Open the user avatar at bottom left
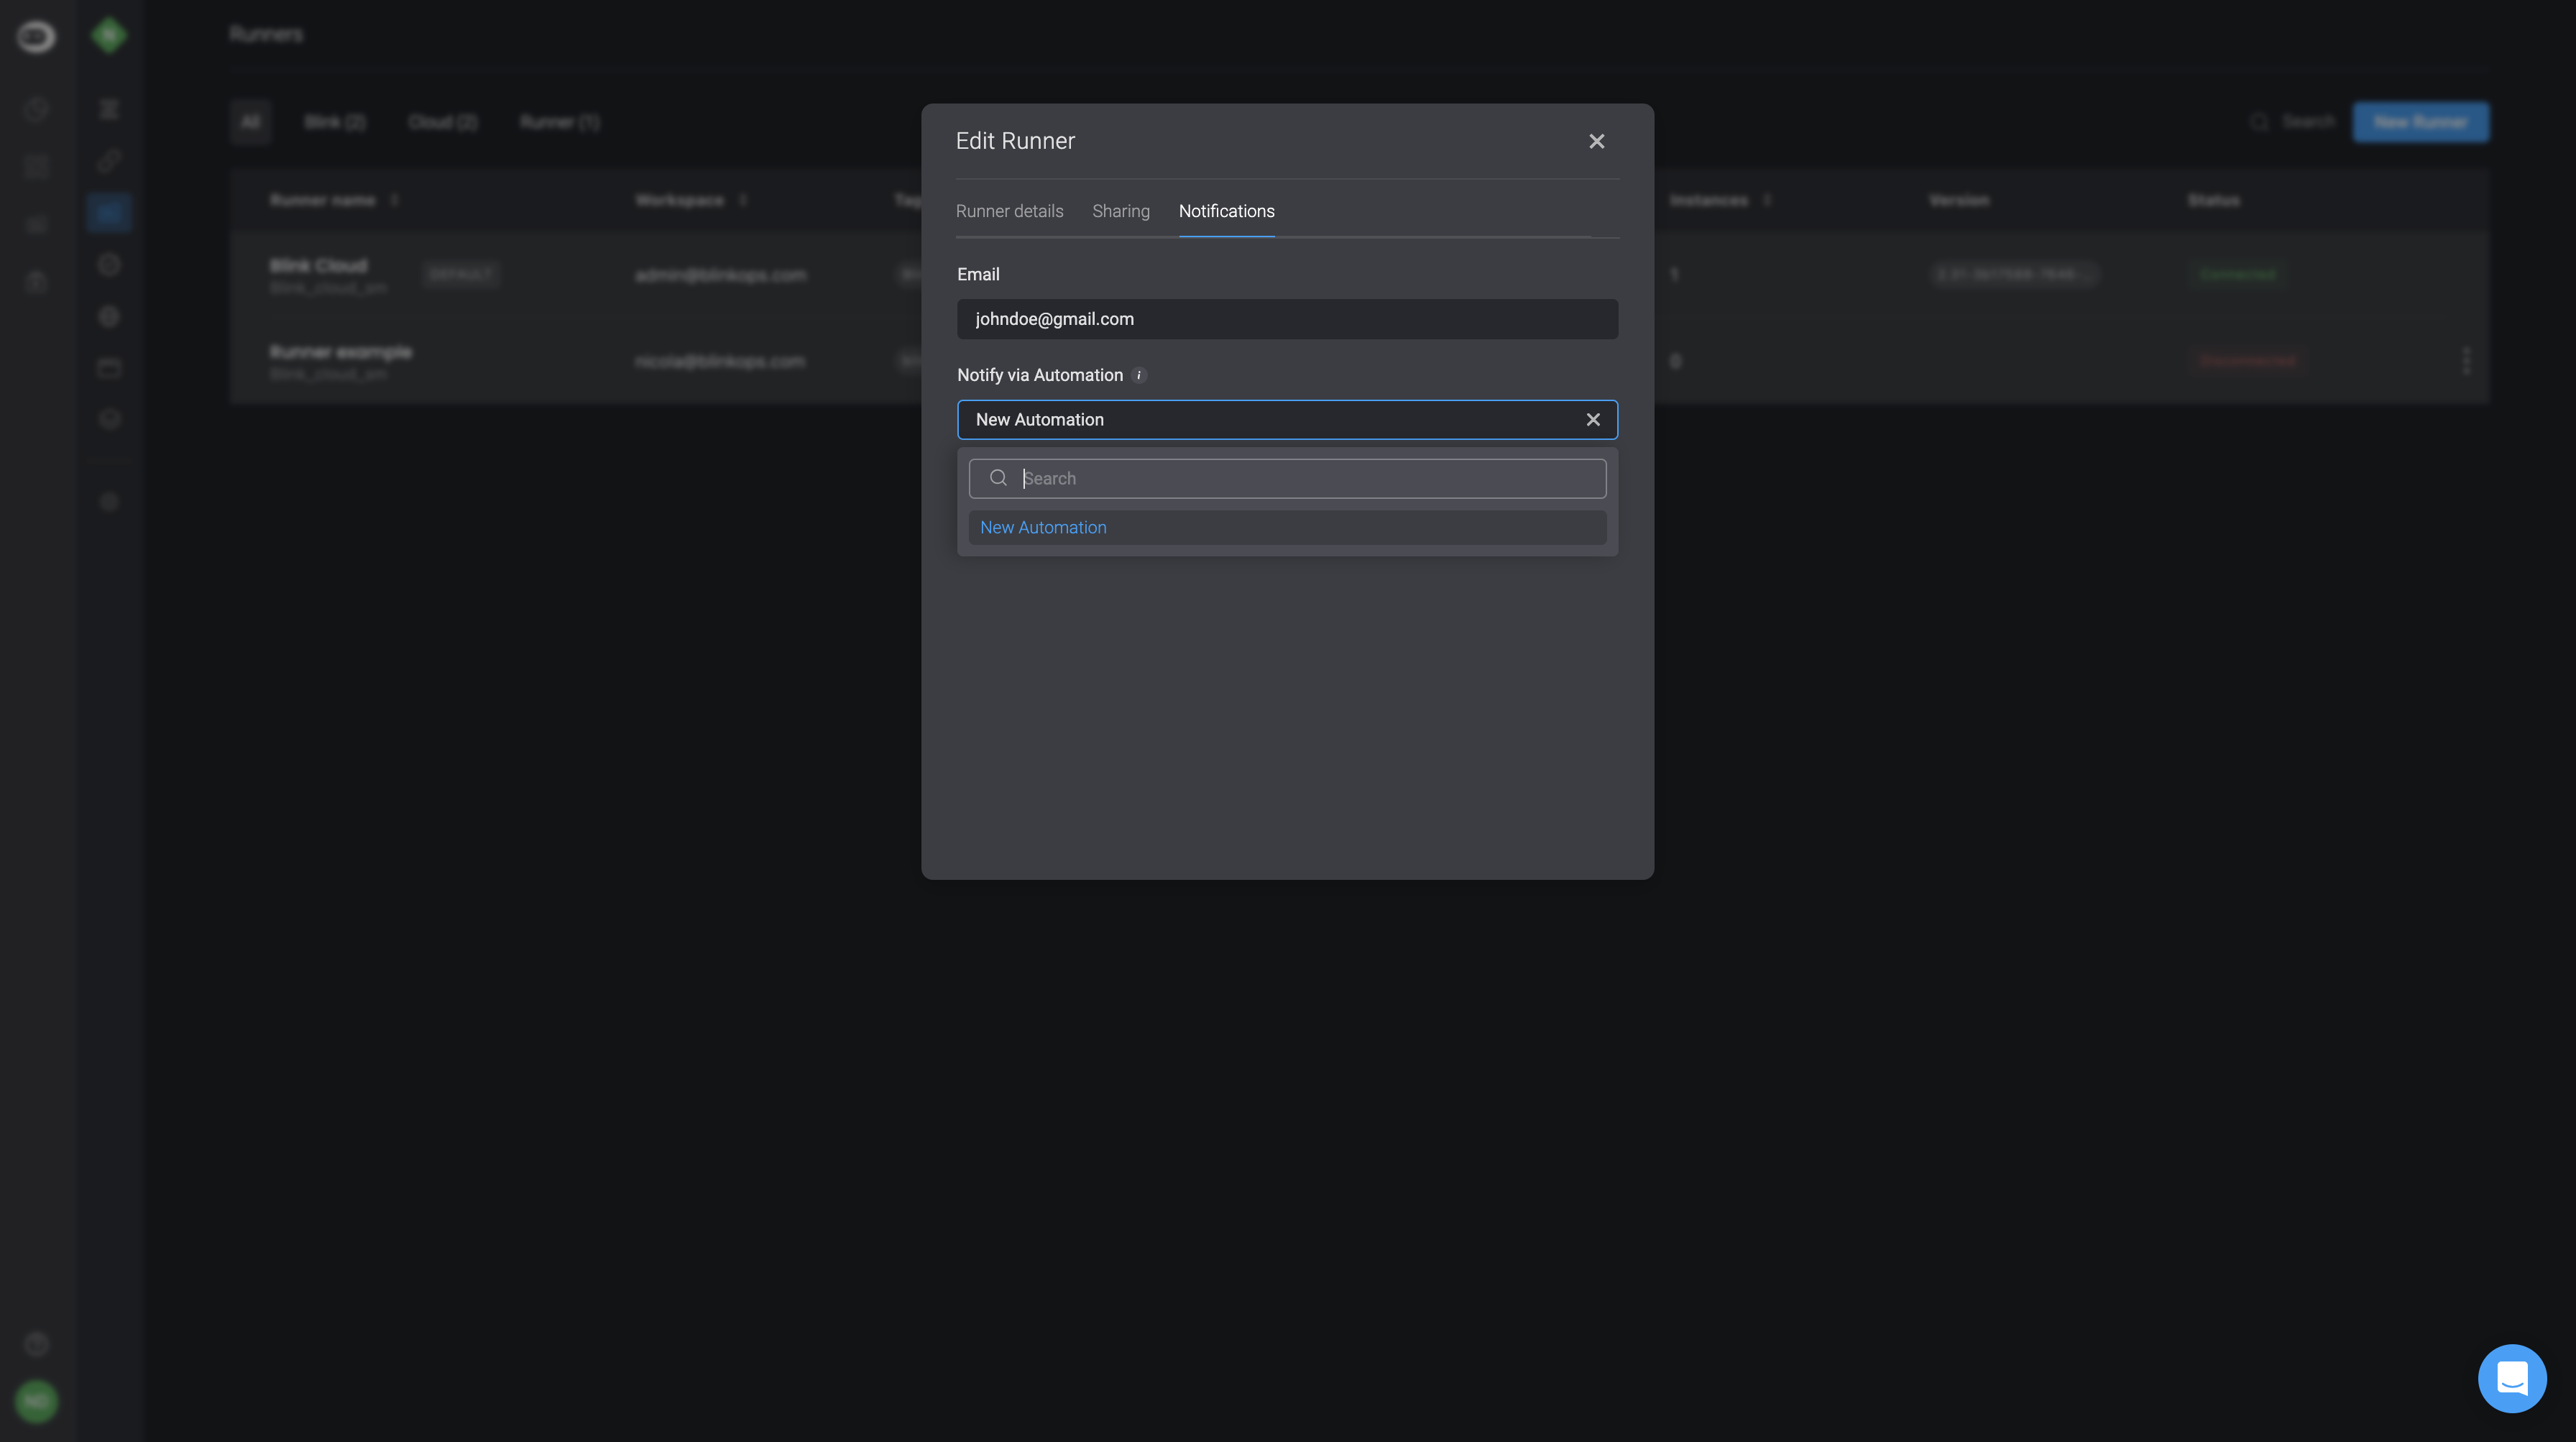This screenshot has height=1442, width=2576. 36,1401
